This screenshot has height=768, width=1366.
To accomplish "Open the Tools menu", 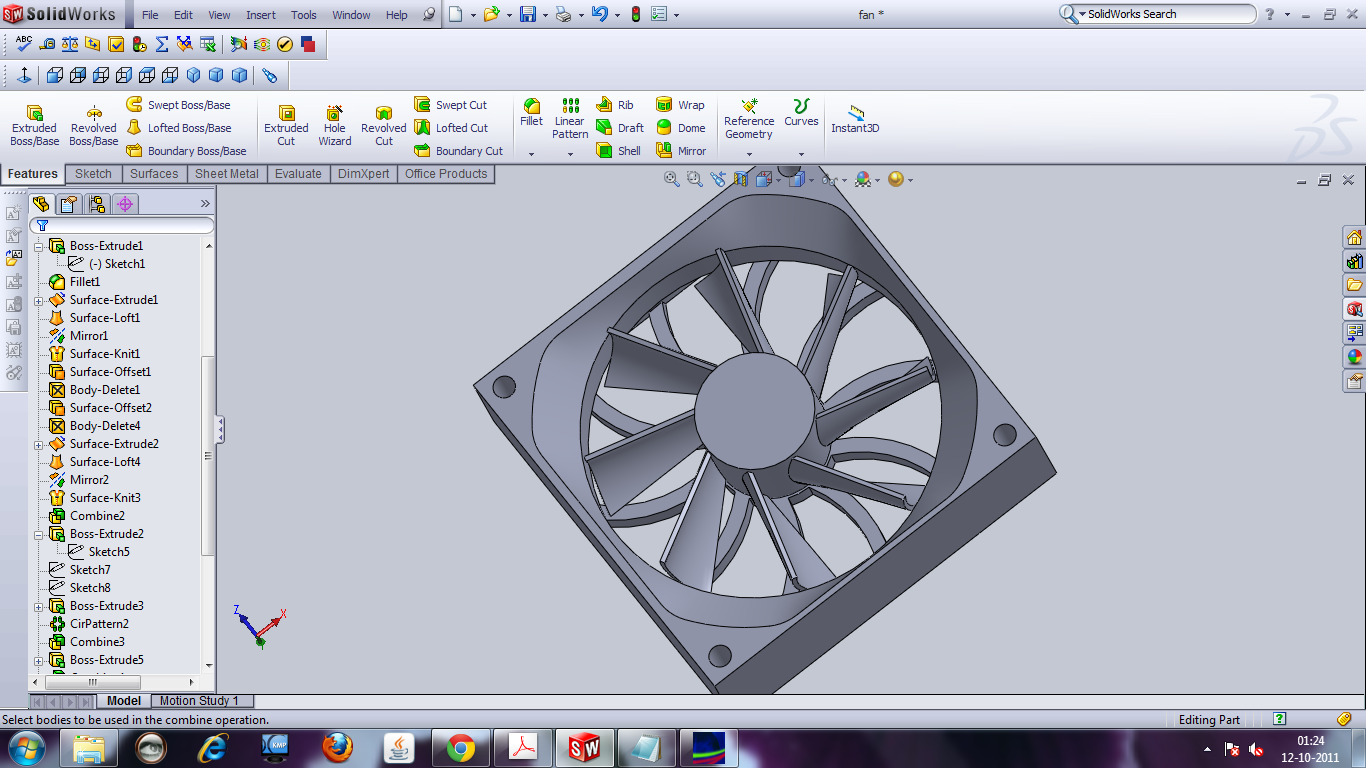I will 304,15.
